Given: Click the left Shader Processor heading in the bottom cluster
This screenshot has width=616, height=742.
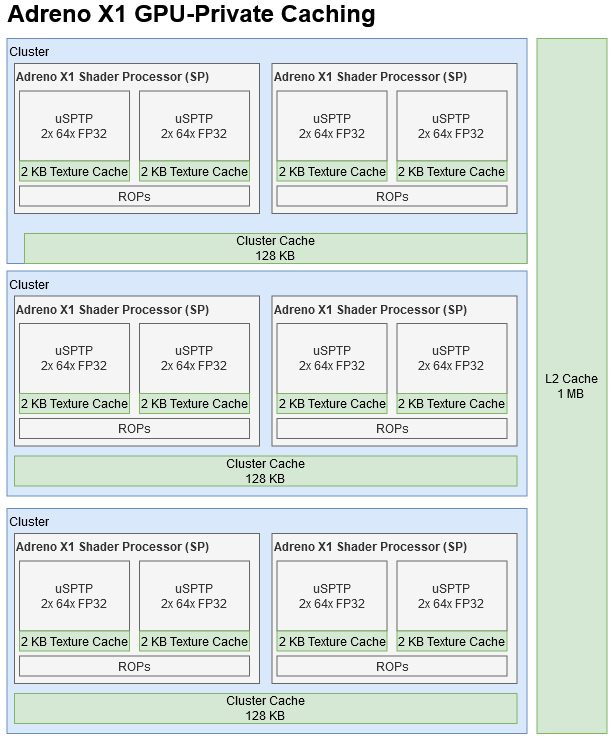Looking at the screenshot, I should coord(113,547).
